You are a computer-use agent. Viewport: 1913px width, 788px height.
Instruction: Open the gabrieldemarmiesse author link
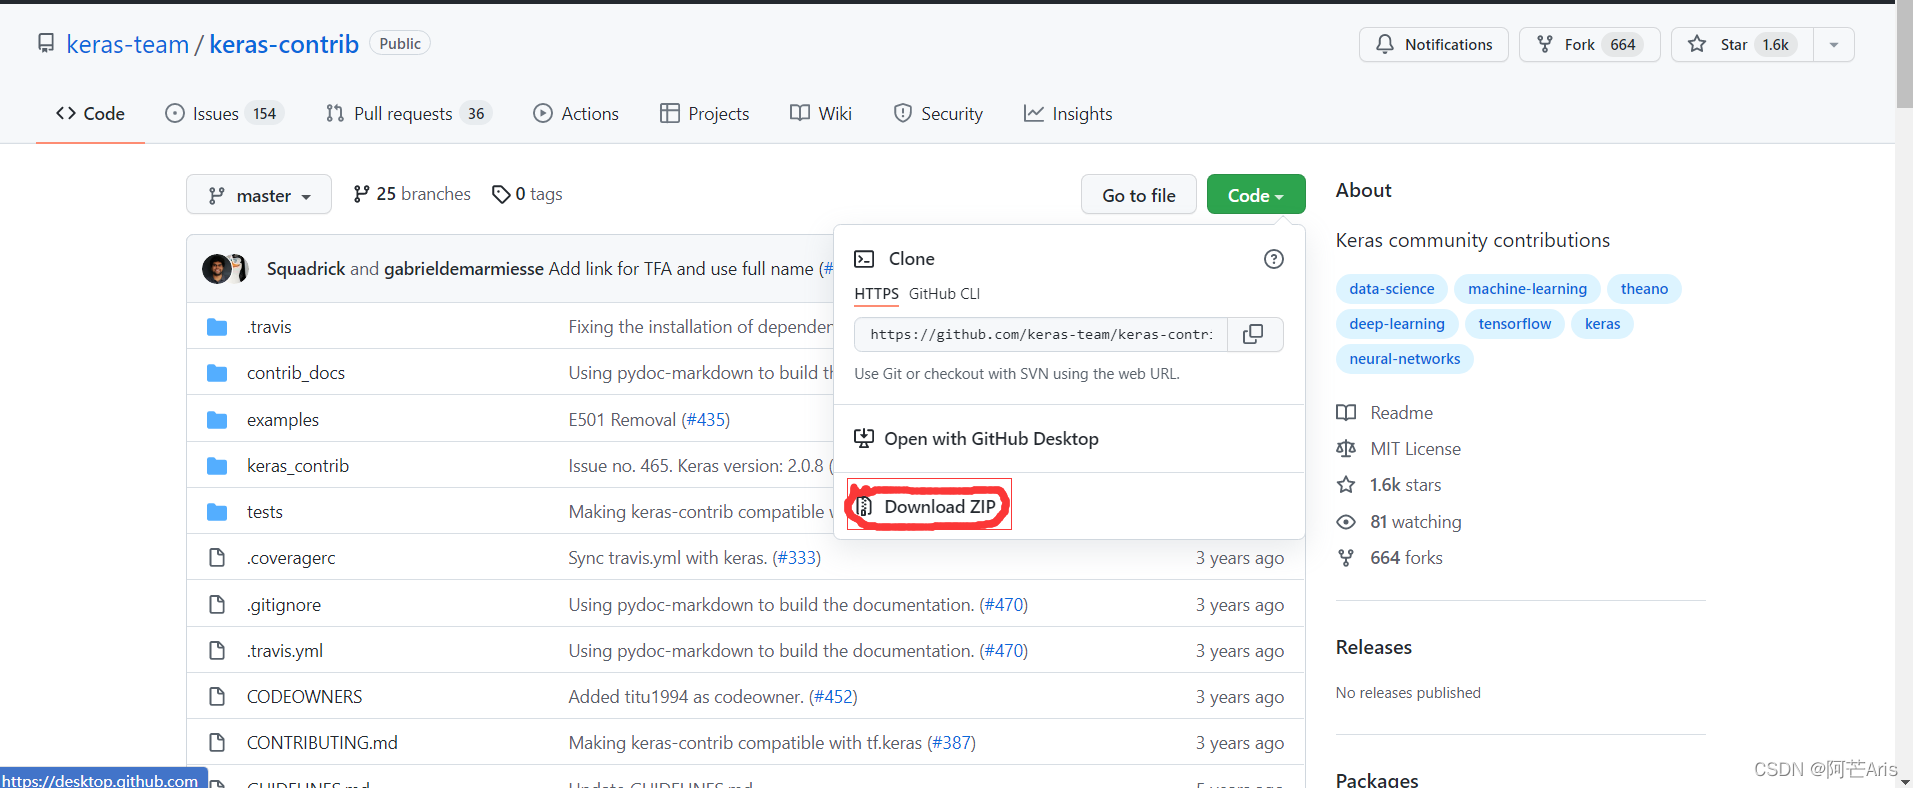tap(464, 269)
